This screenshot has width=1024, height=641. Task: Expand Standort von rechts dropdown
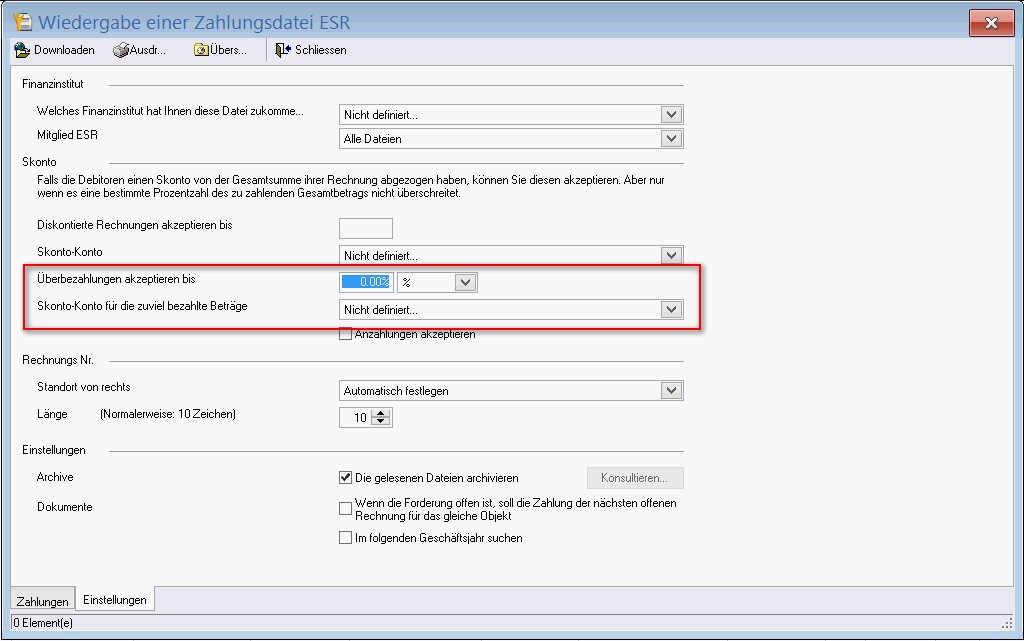pos(672,391)
